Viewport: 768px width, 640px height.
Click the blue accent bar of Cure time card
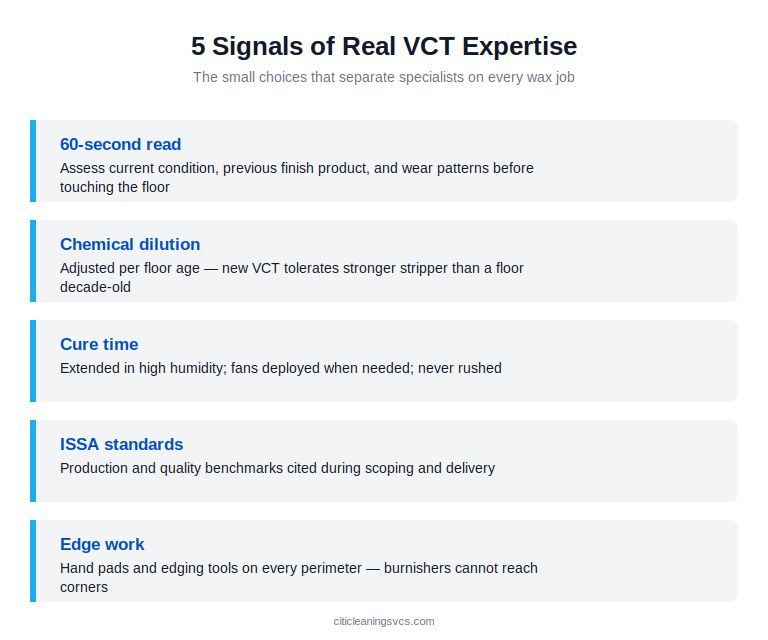click(x=33, y=361)
